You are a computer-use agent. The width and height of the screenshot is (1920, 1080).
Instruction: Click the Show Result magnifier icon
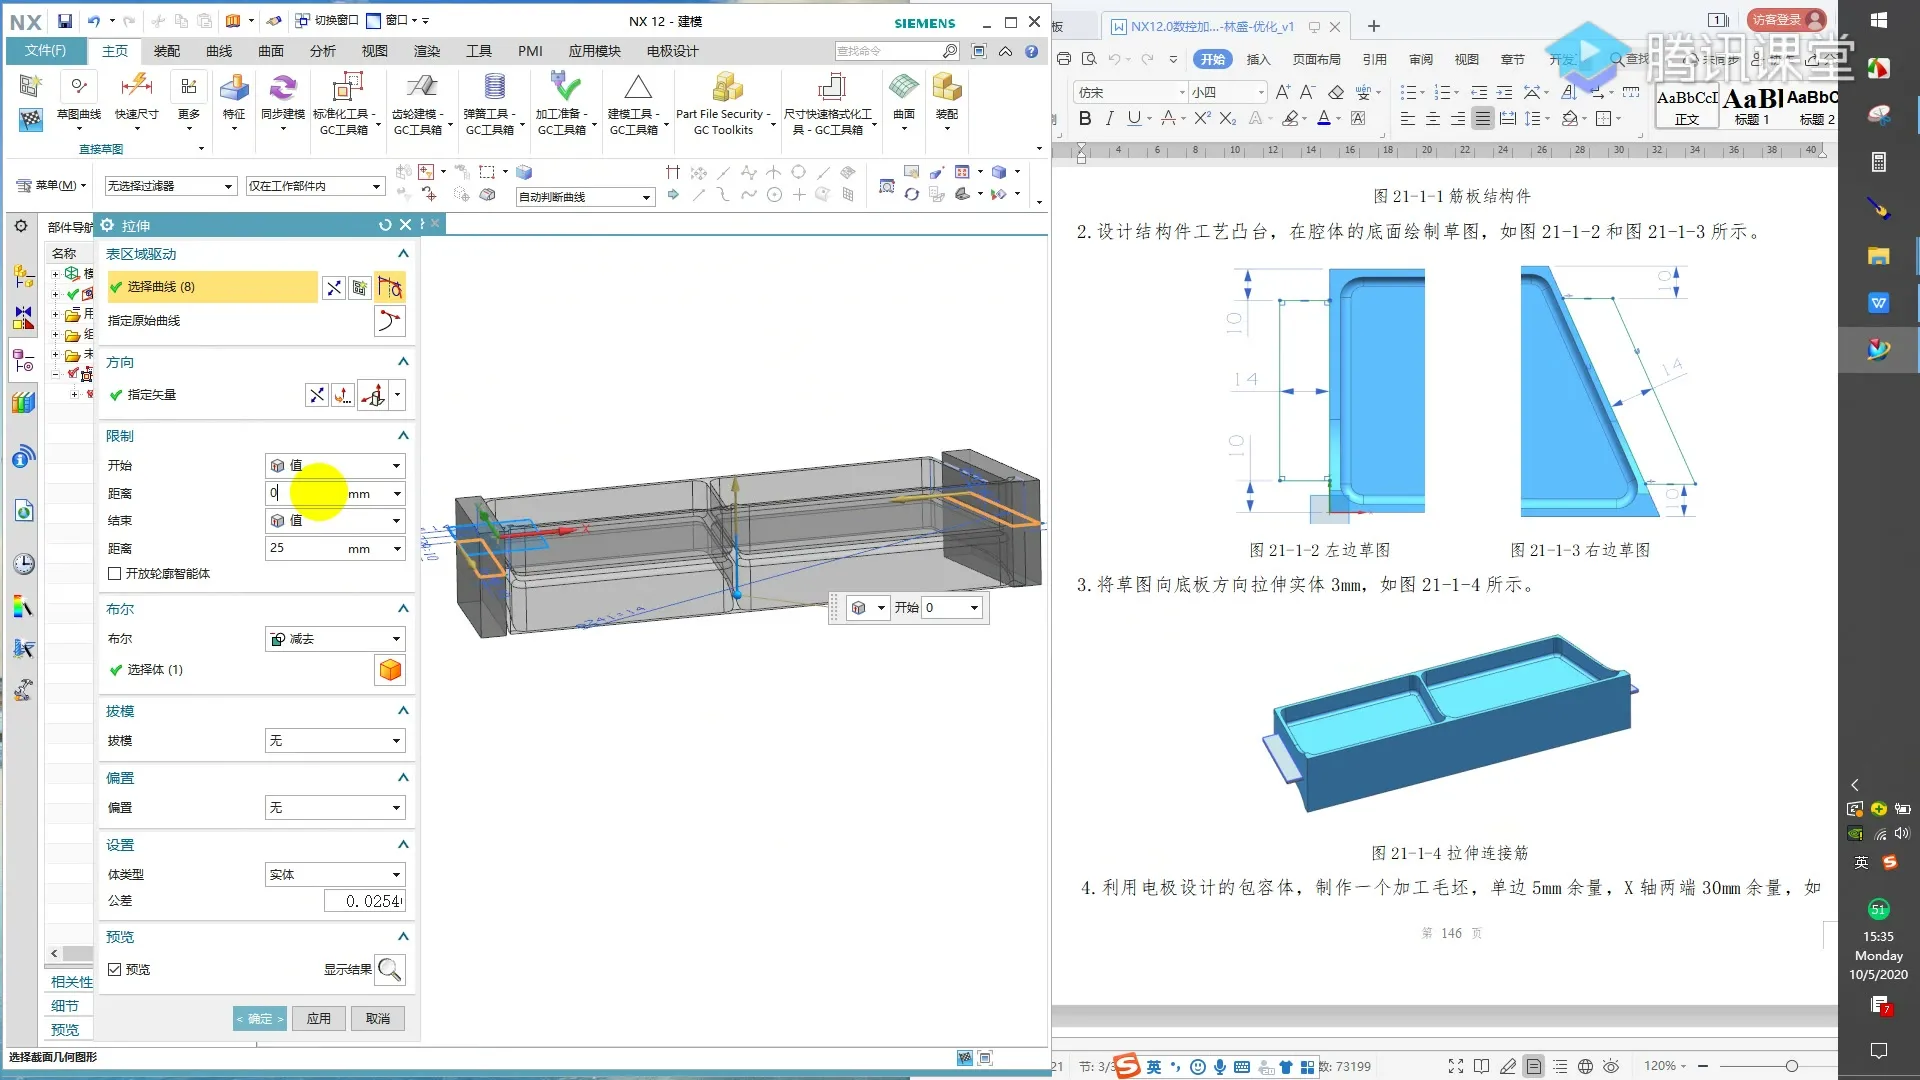(390, 969)
